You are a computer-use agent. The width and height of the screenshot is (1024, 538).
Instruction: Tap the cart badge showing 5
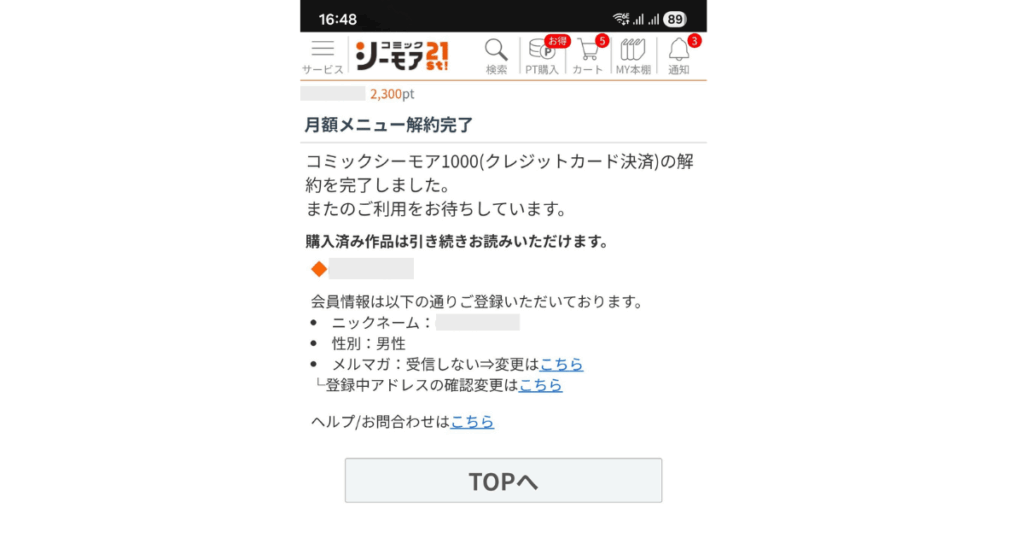point(601,41)
